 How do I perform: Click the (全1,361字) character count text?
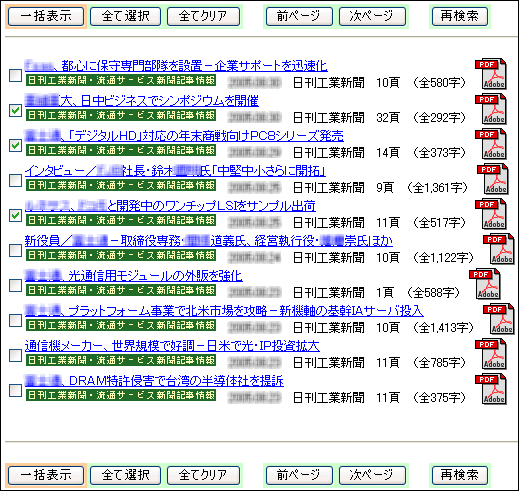pyautogui.click(x=437, y=188)
